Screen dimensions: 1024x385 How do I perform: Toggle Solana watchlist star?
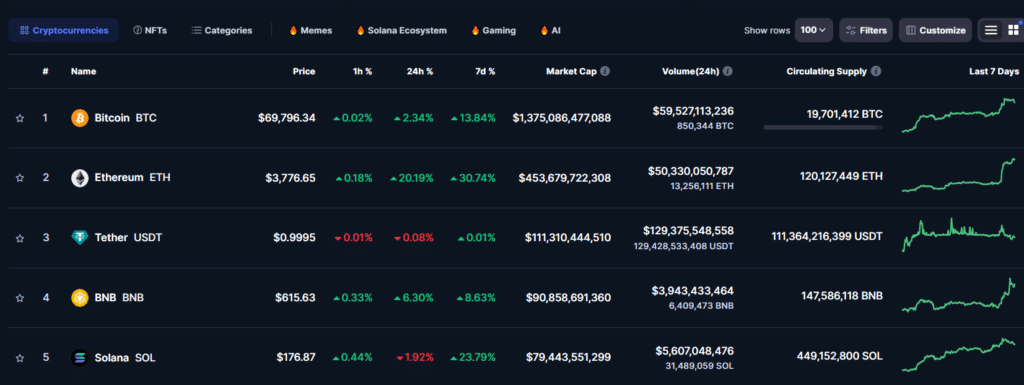pos(20,358)
